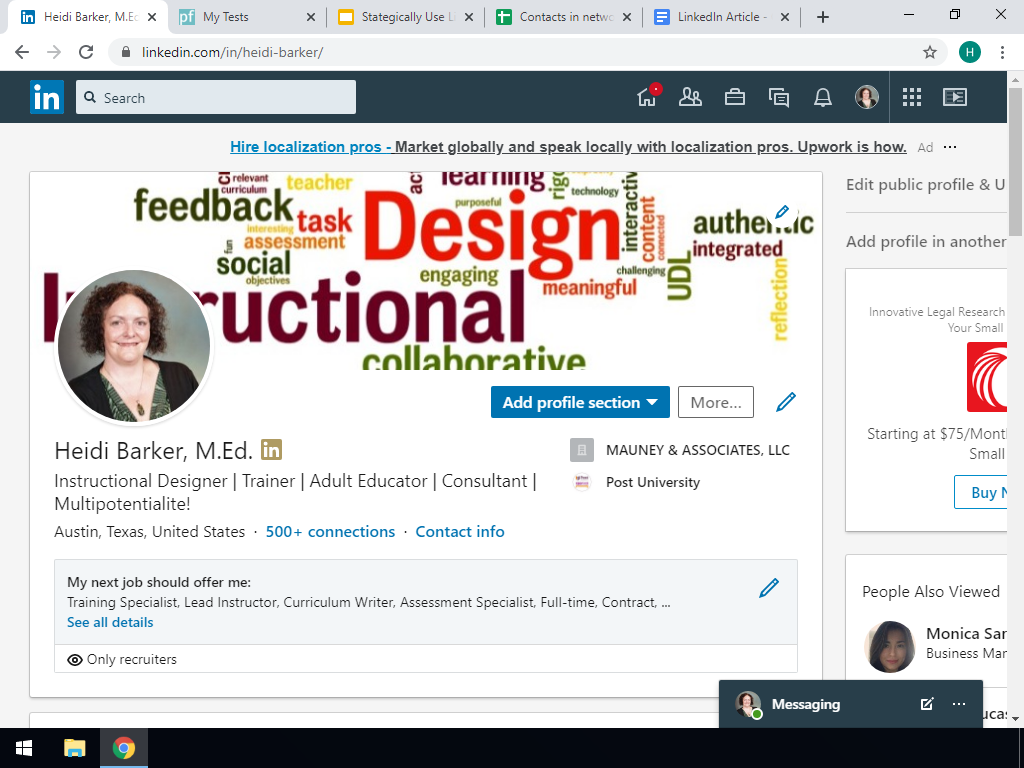Open a new browser tab
The image size is (1024, 768).
(823, 18)
